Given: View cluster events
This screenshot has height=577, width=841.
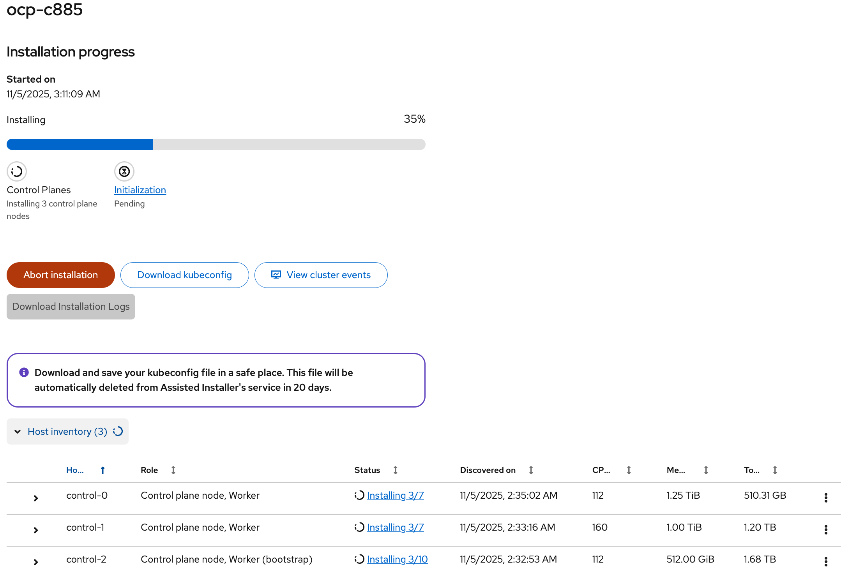Looking at the screenshot, I should (321, 275).
